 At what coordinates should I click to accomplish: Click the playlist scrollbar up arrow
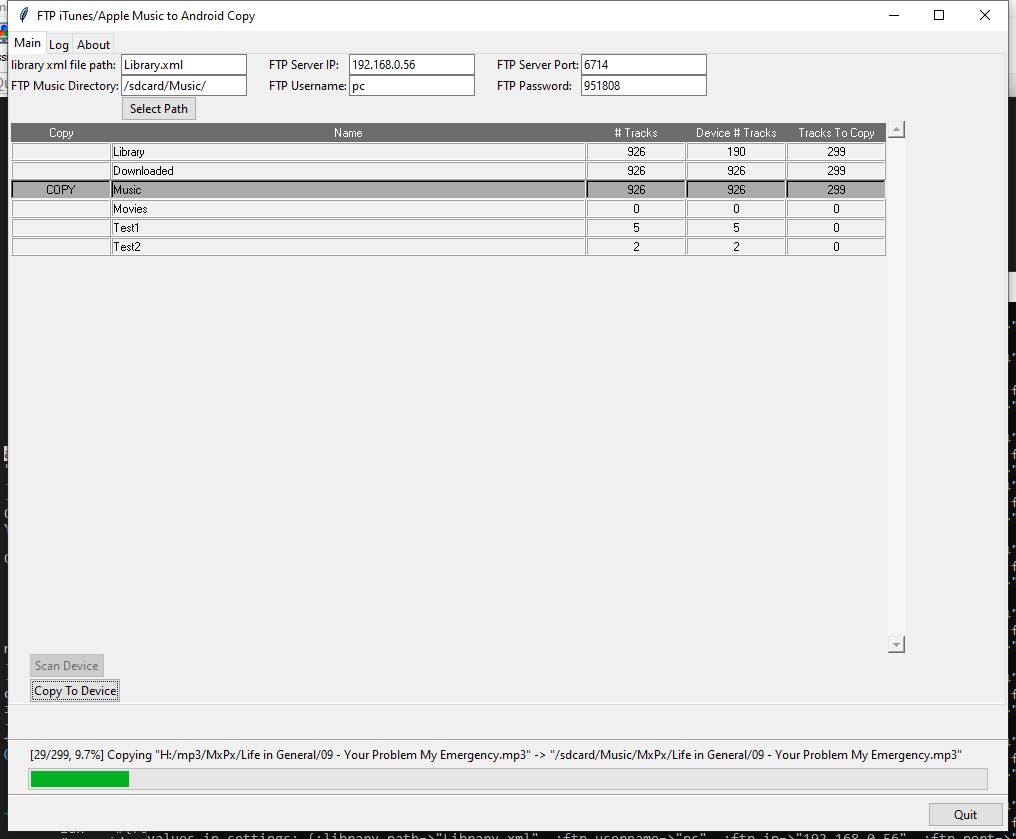tap(896, 129)
